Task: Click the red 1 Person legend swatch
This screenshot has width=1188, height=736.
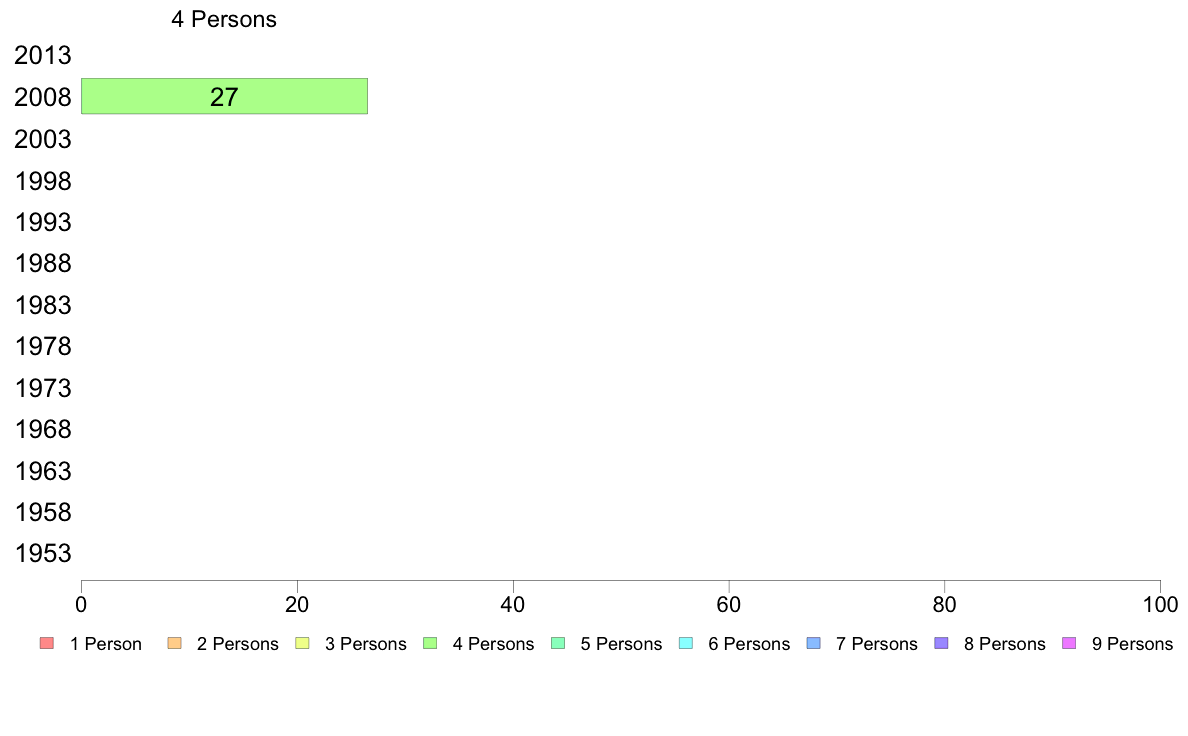Action: (x=47, y=644)
